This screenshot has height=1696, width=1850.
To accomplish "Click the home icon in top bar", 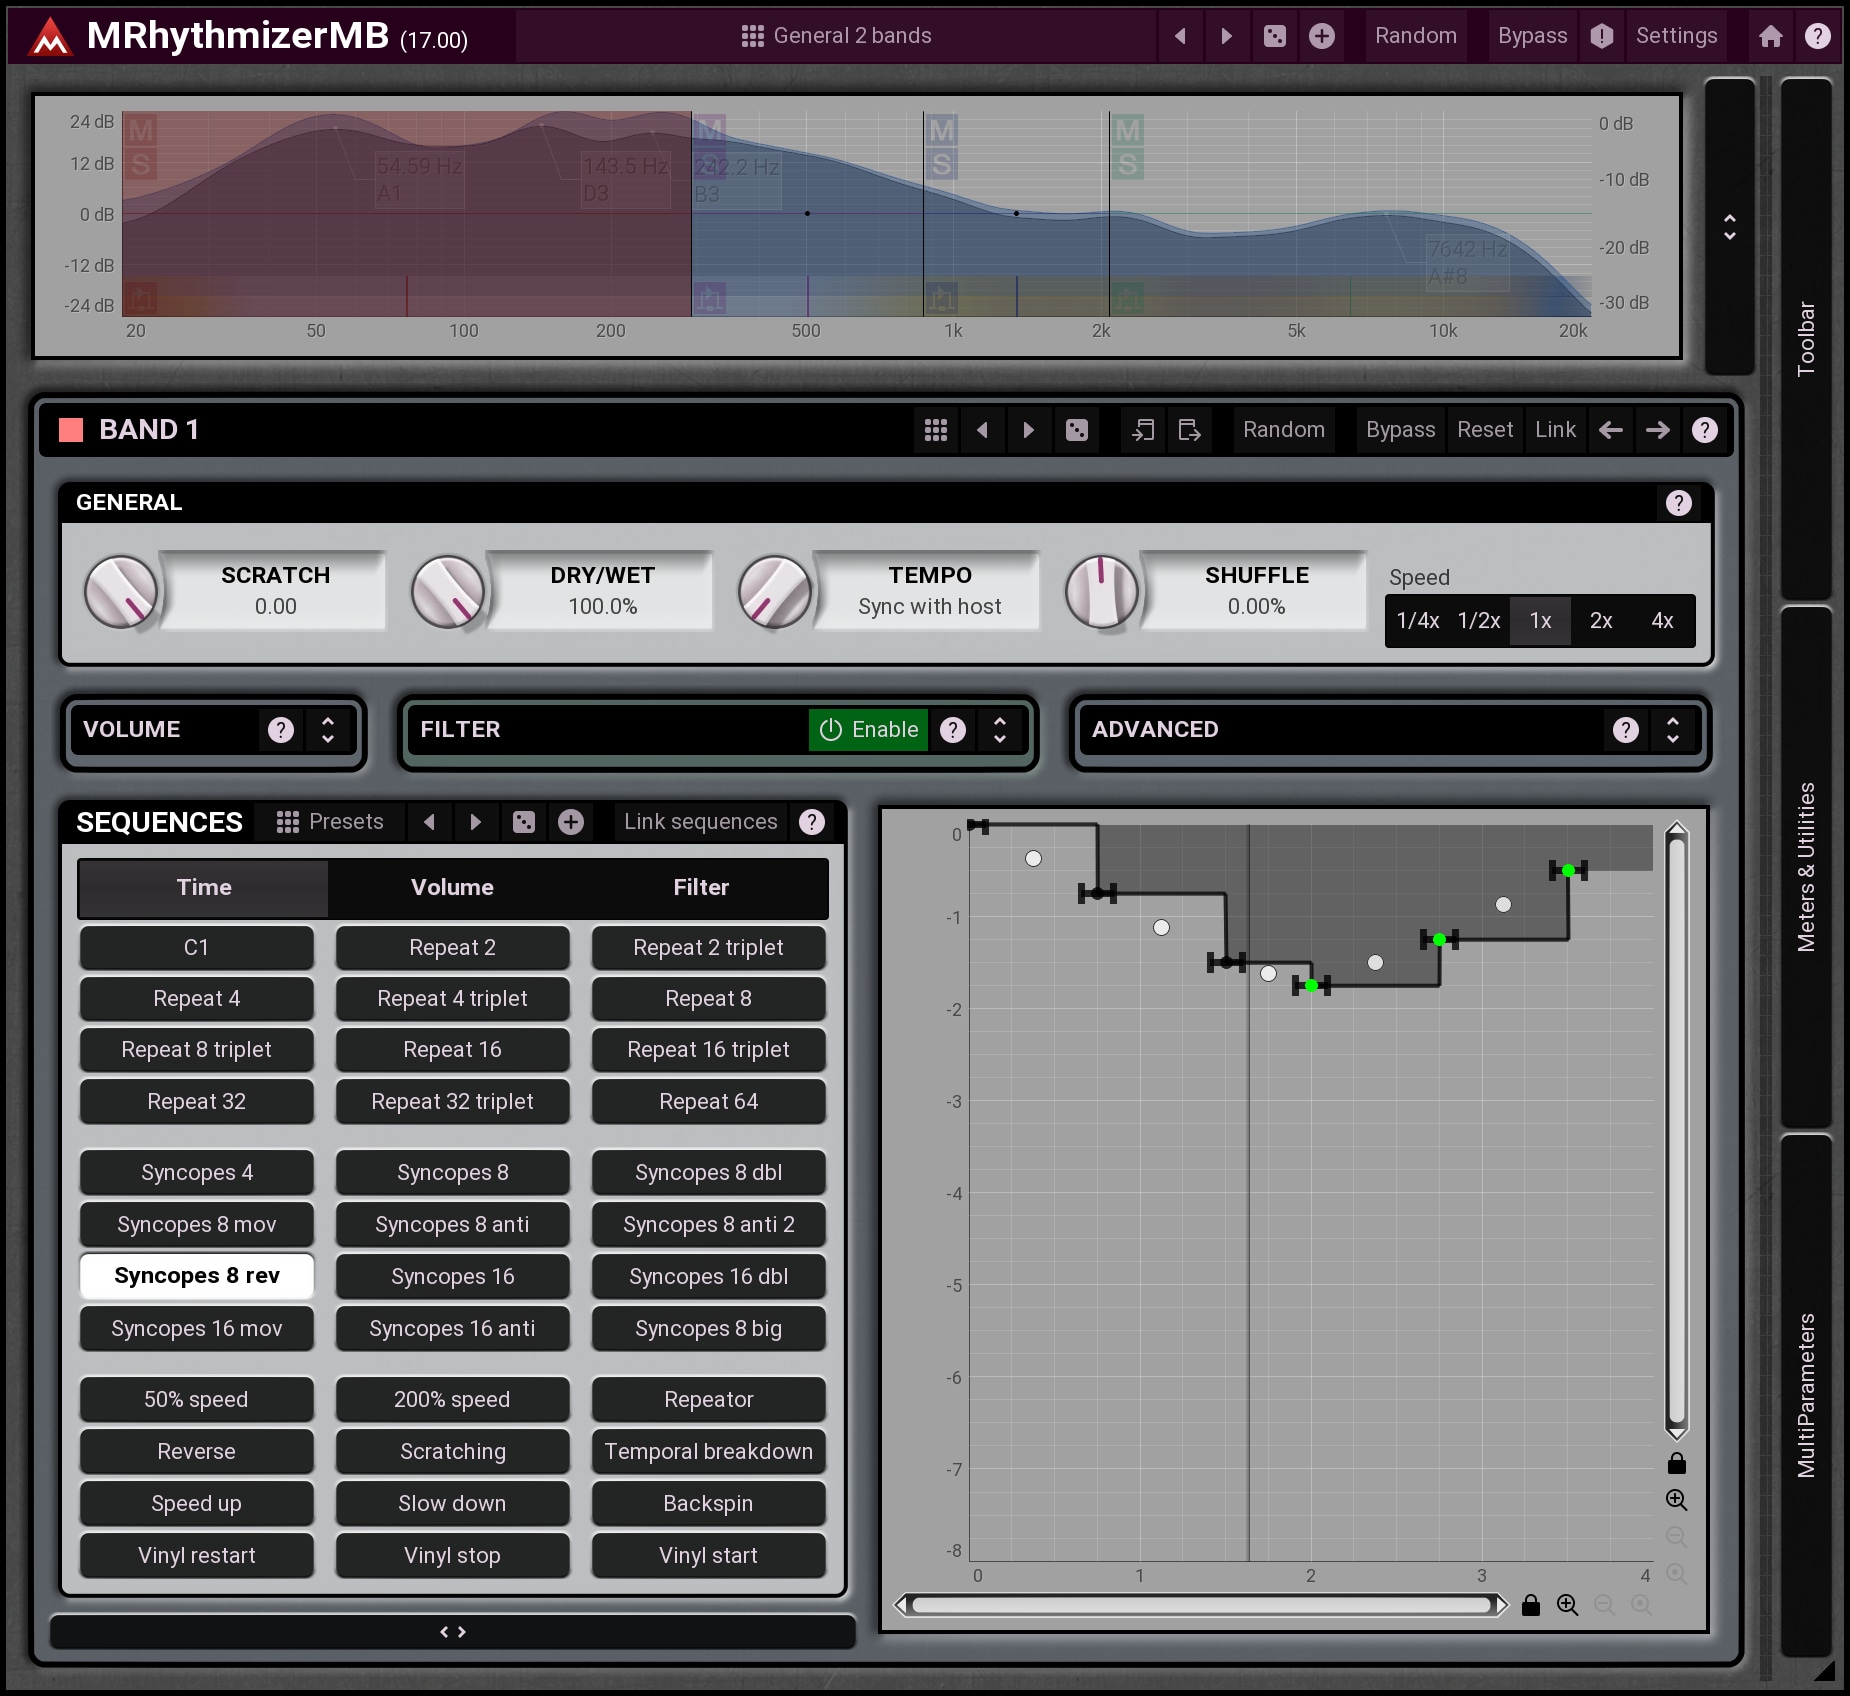I will (1770, 36).
